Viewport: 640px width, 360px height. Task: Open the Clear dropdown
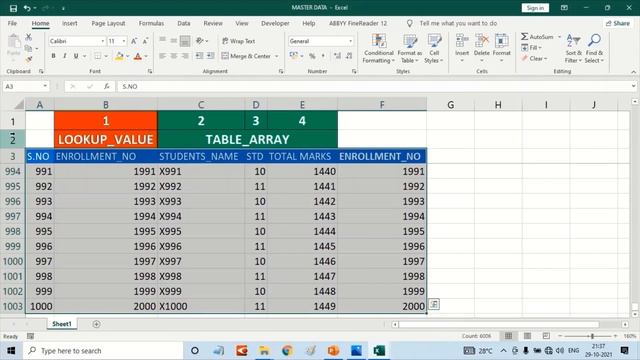coord(534,58)
